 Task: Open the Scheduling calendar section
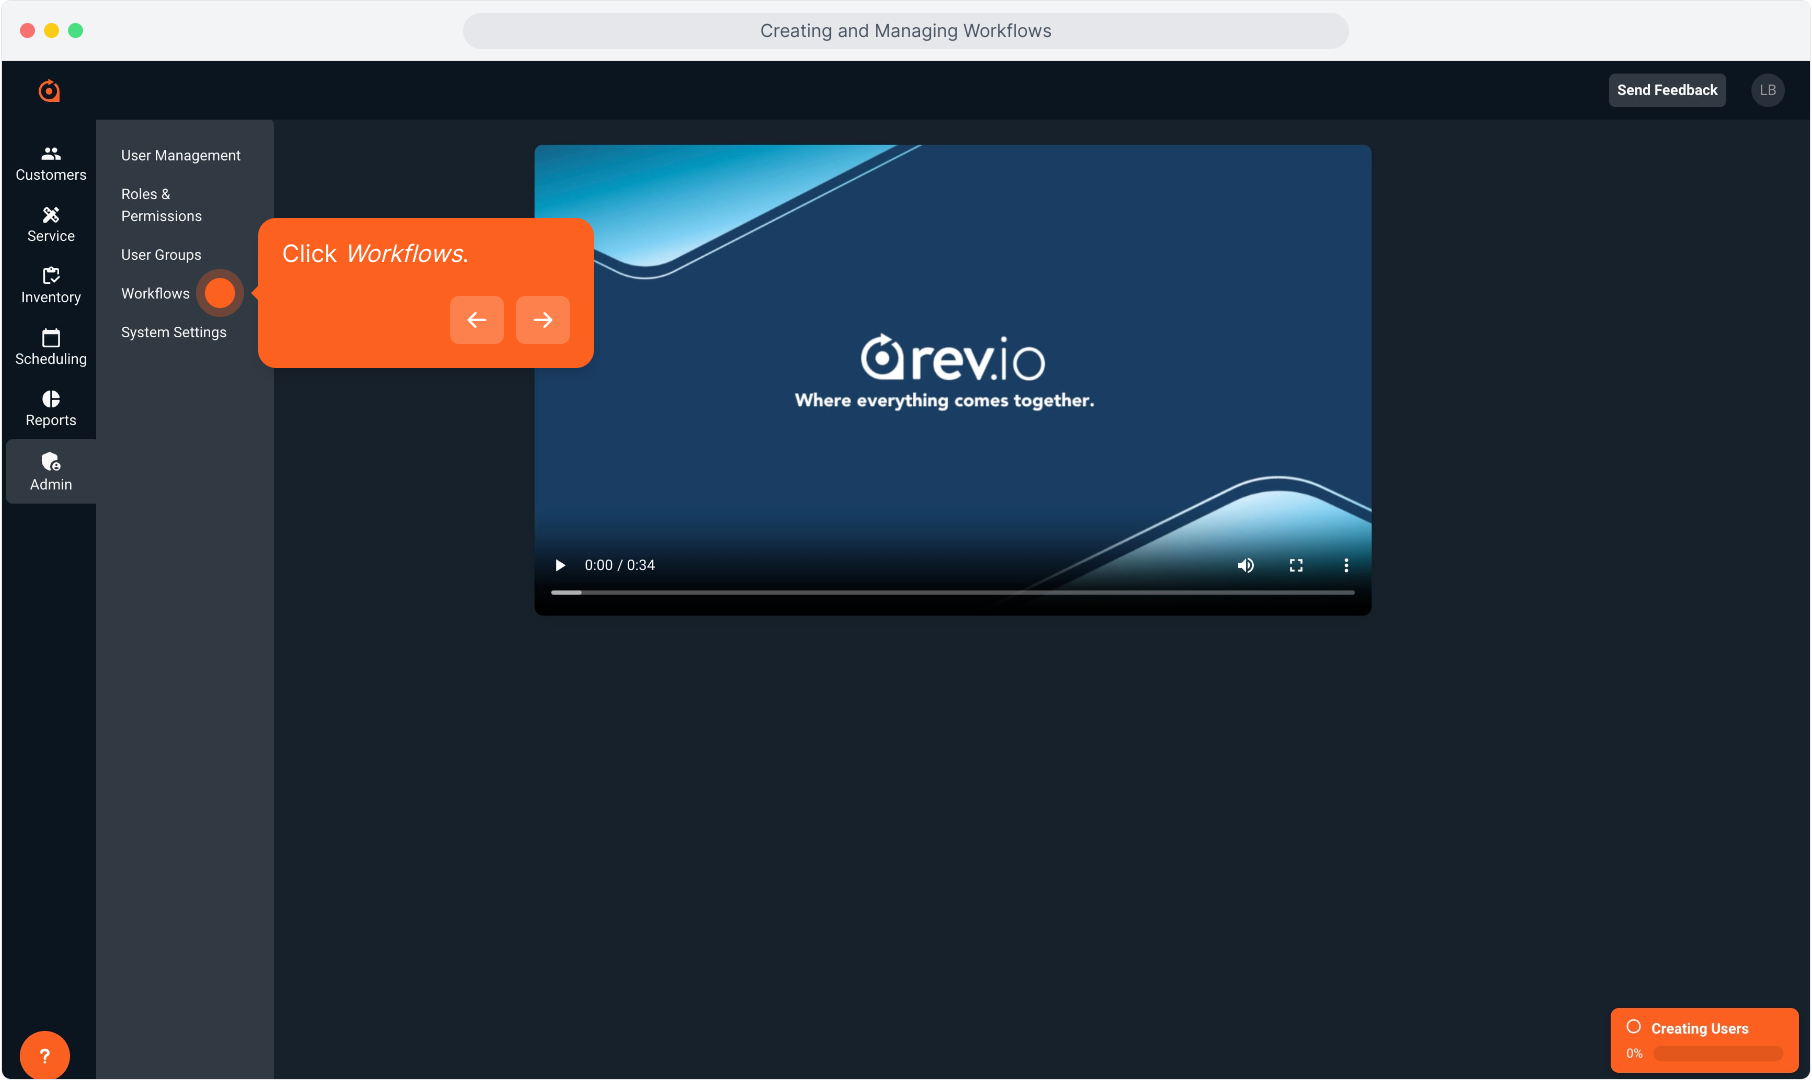tap(51, 348)
